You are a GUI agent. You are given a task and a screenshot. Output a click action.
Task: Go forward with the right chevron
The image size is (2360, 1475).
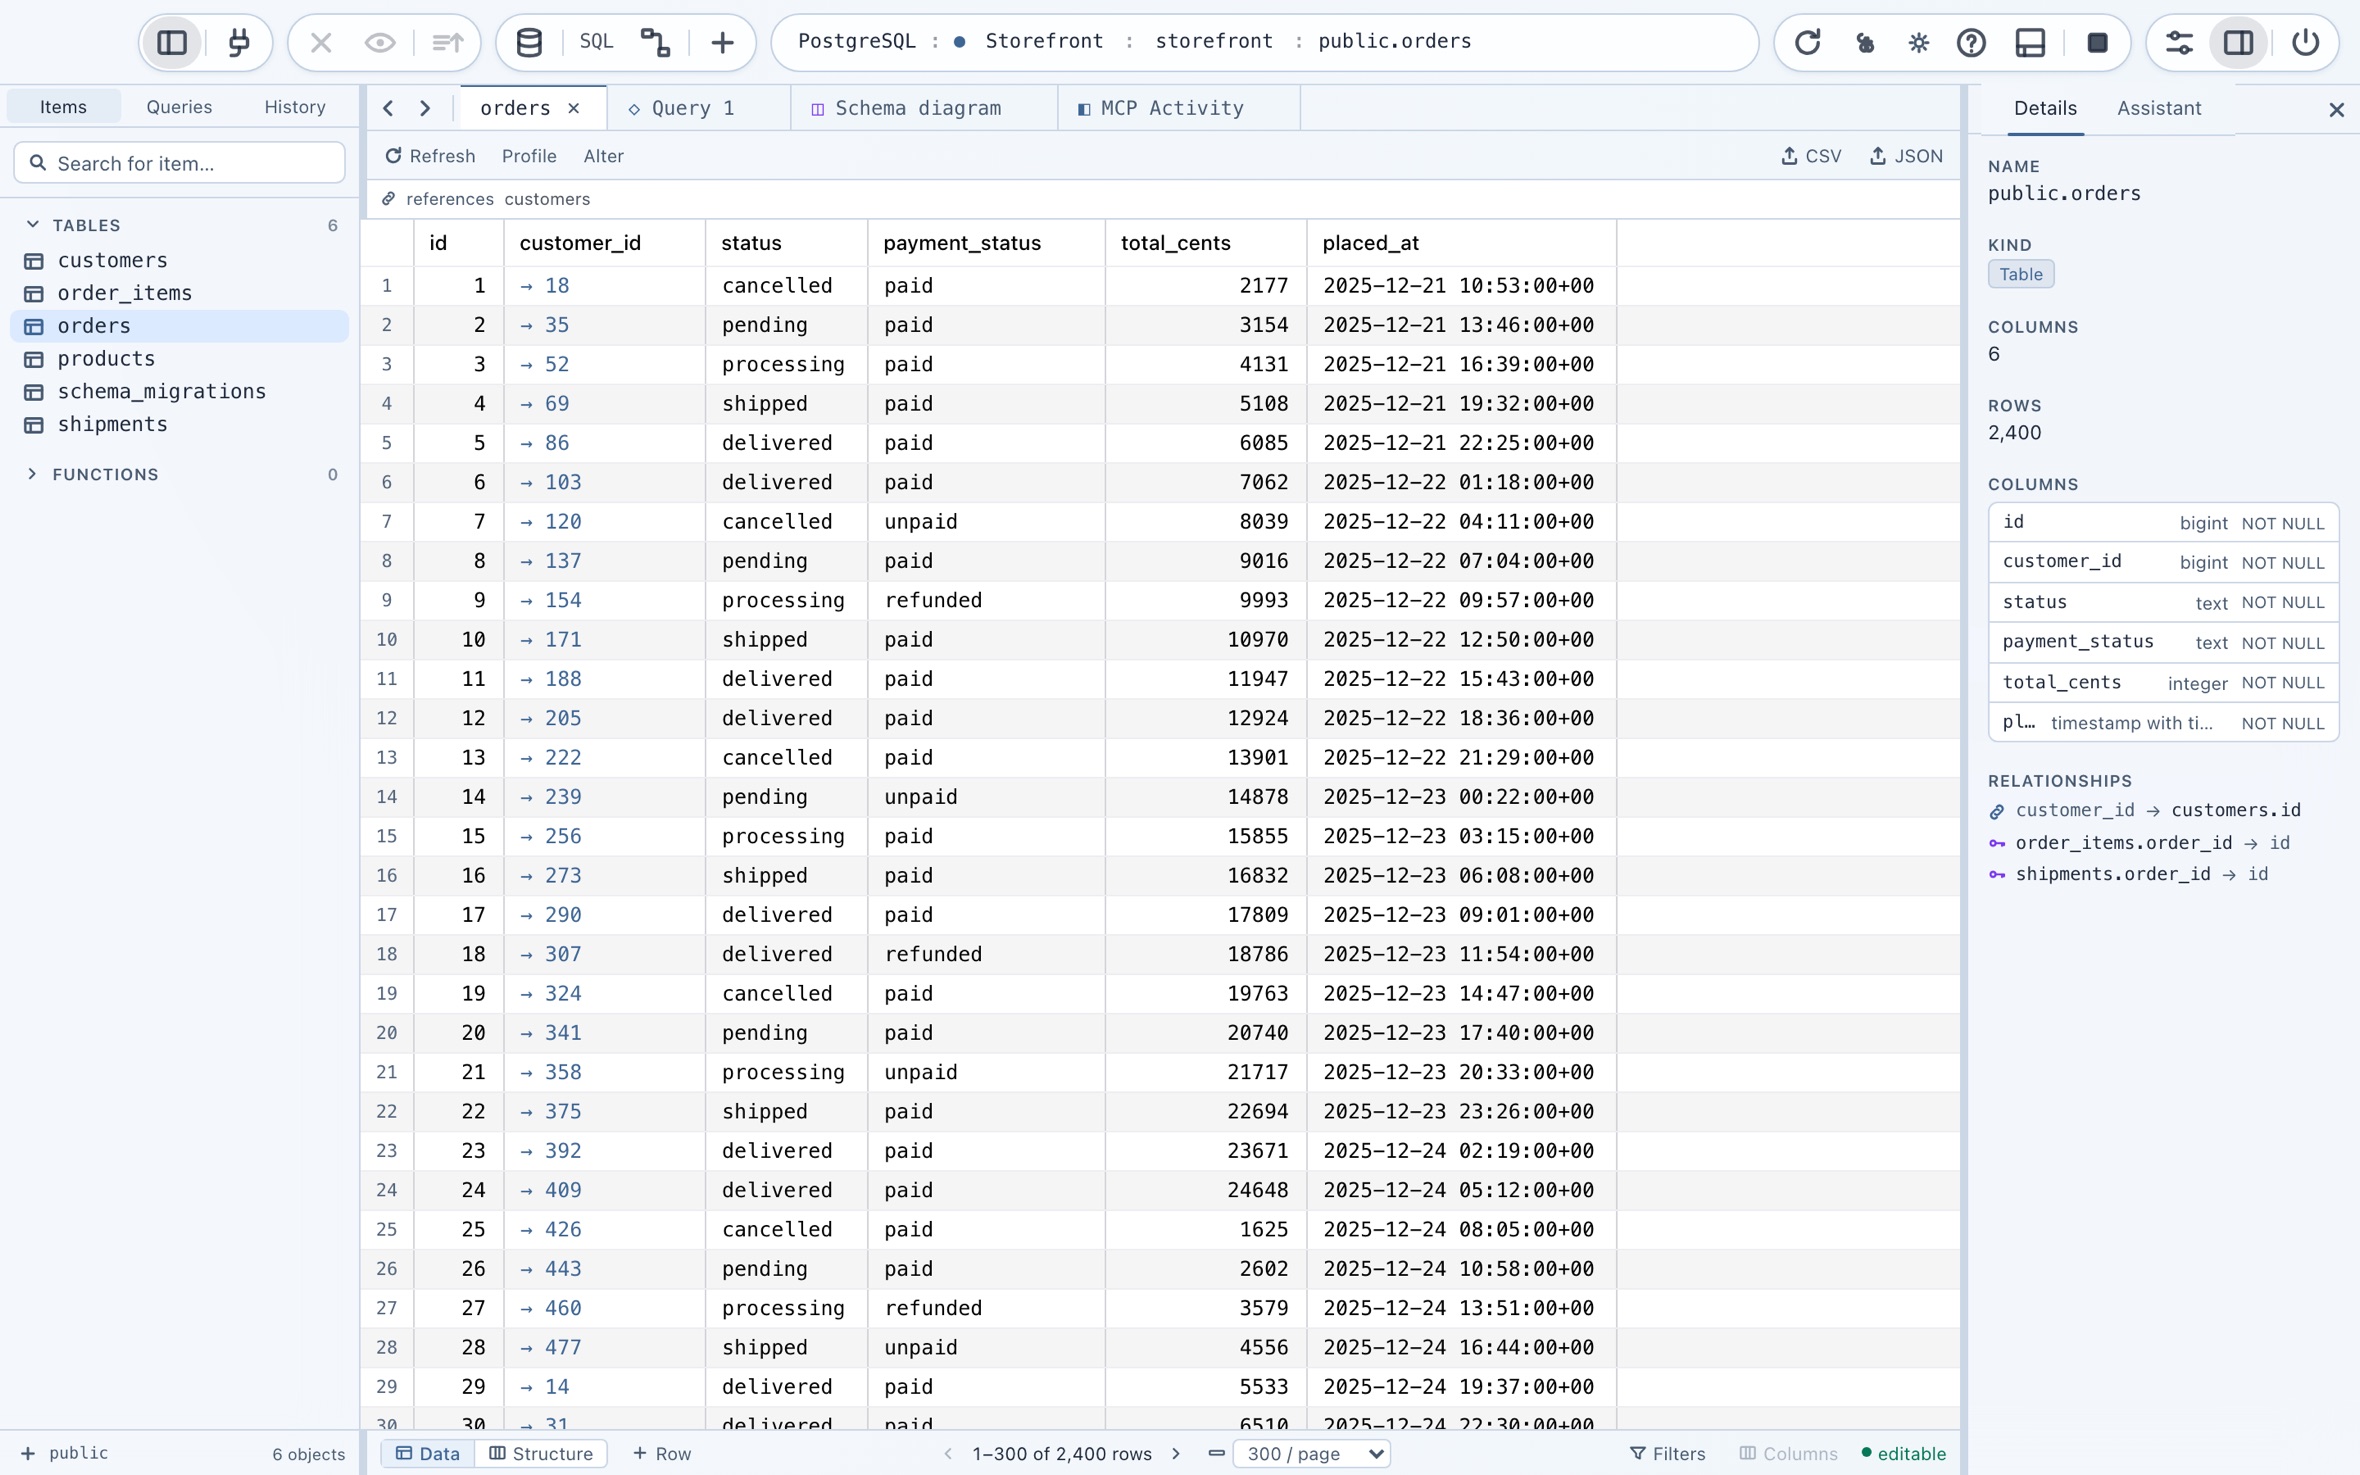point(425,108)
